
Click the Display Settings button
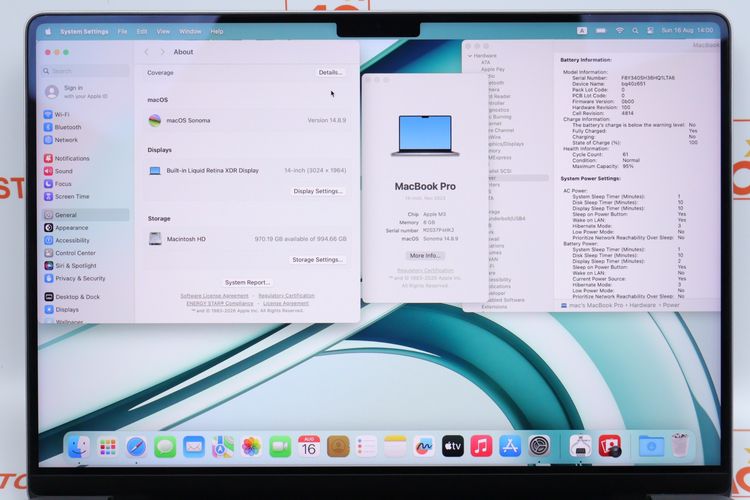coord(318,191)
